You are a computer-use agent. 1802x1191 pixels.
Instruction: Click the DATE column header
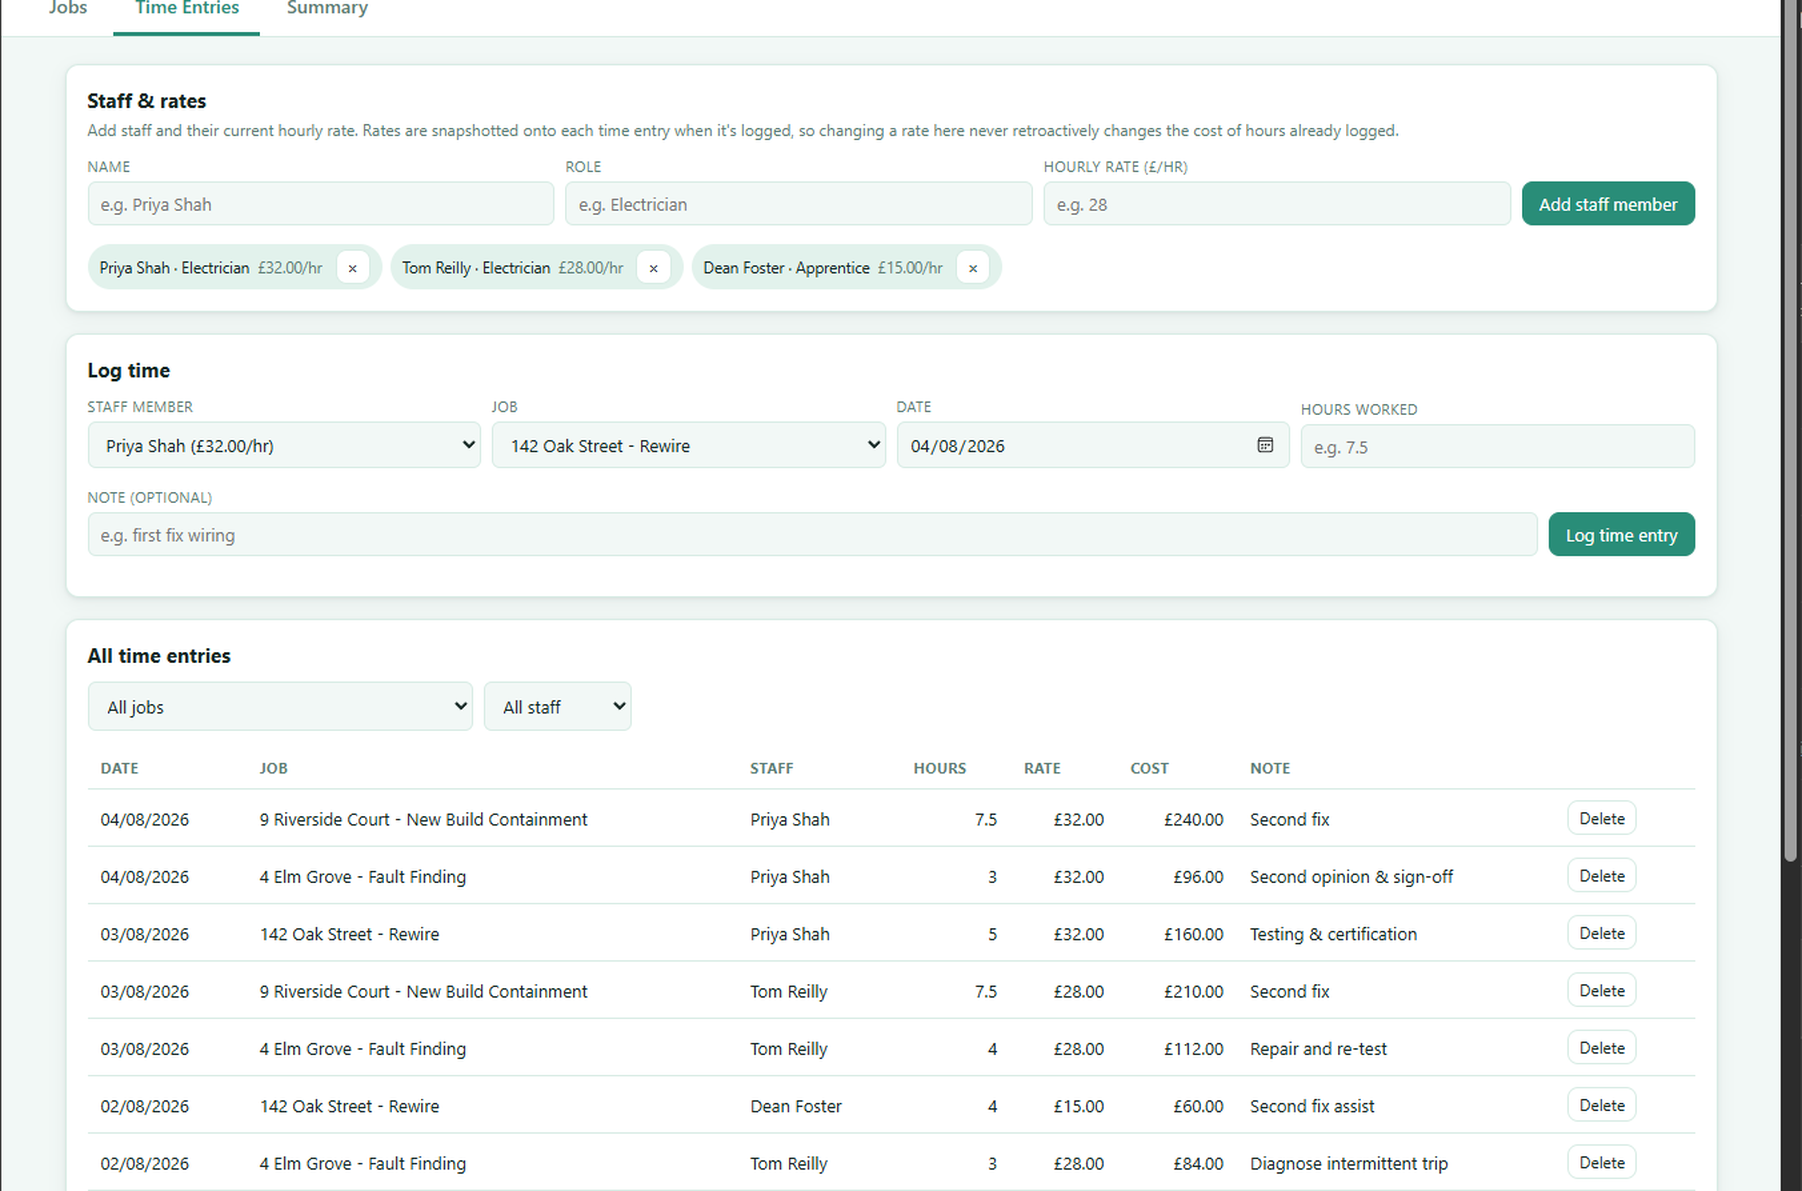(x=119, y=768)
